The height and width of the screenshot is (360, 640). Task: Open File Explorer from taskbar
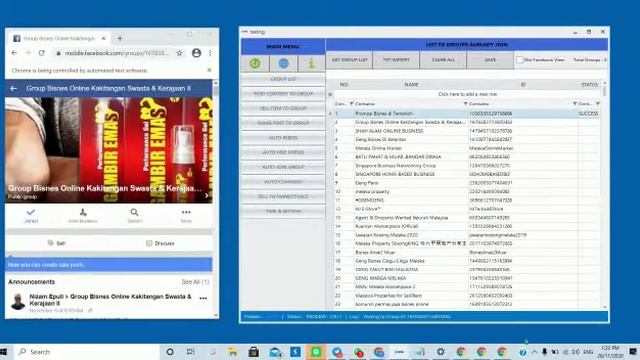coord(233,352)
